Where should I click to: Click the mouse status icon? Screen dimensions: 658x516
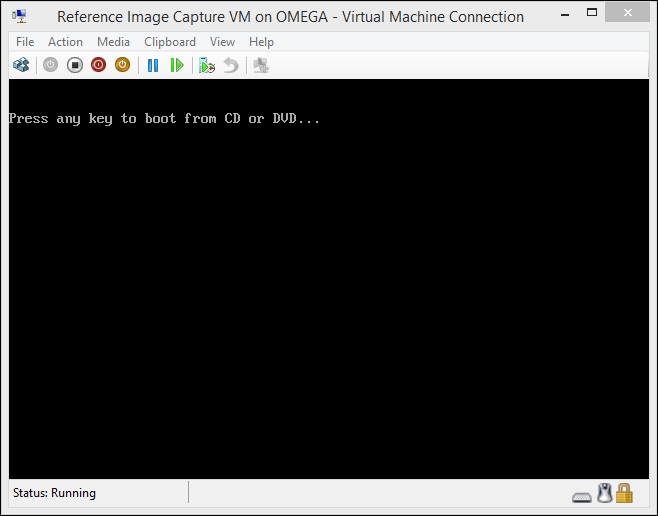605,493
